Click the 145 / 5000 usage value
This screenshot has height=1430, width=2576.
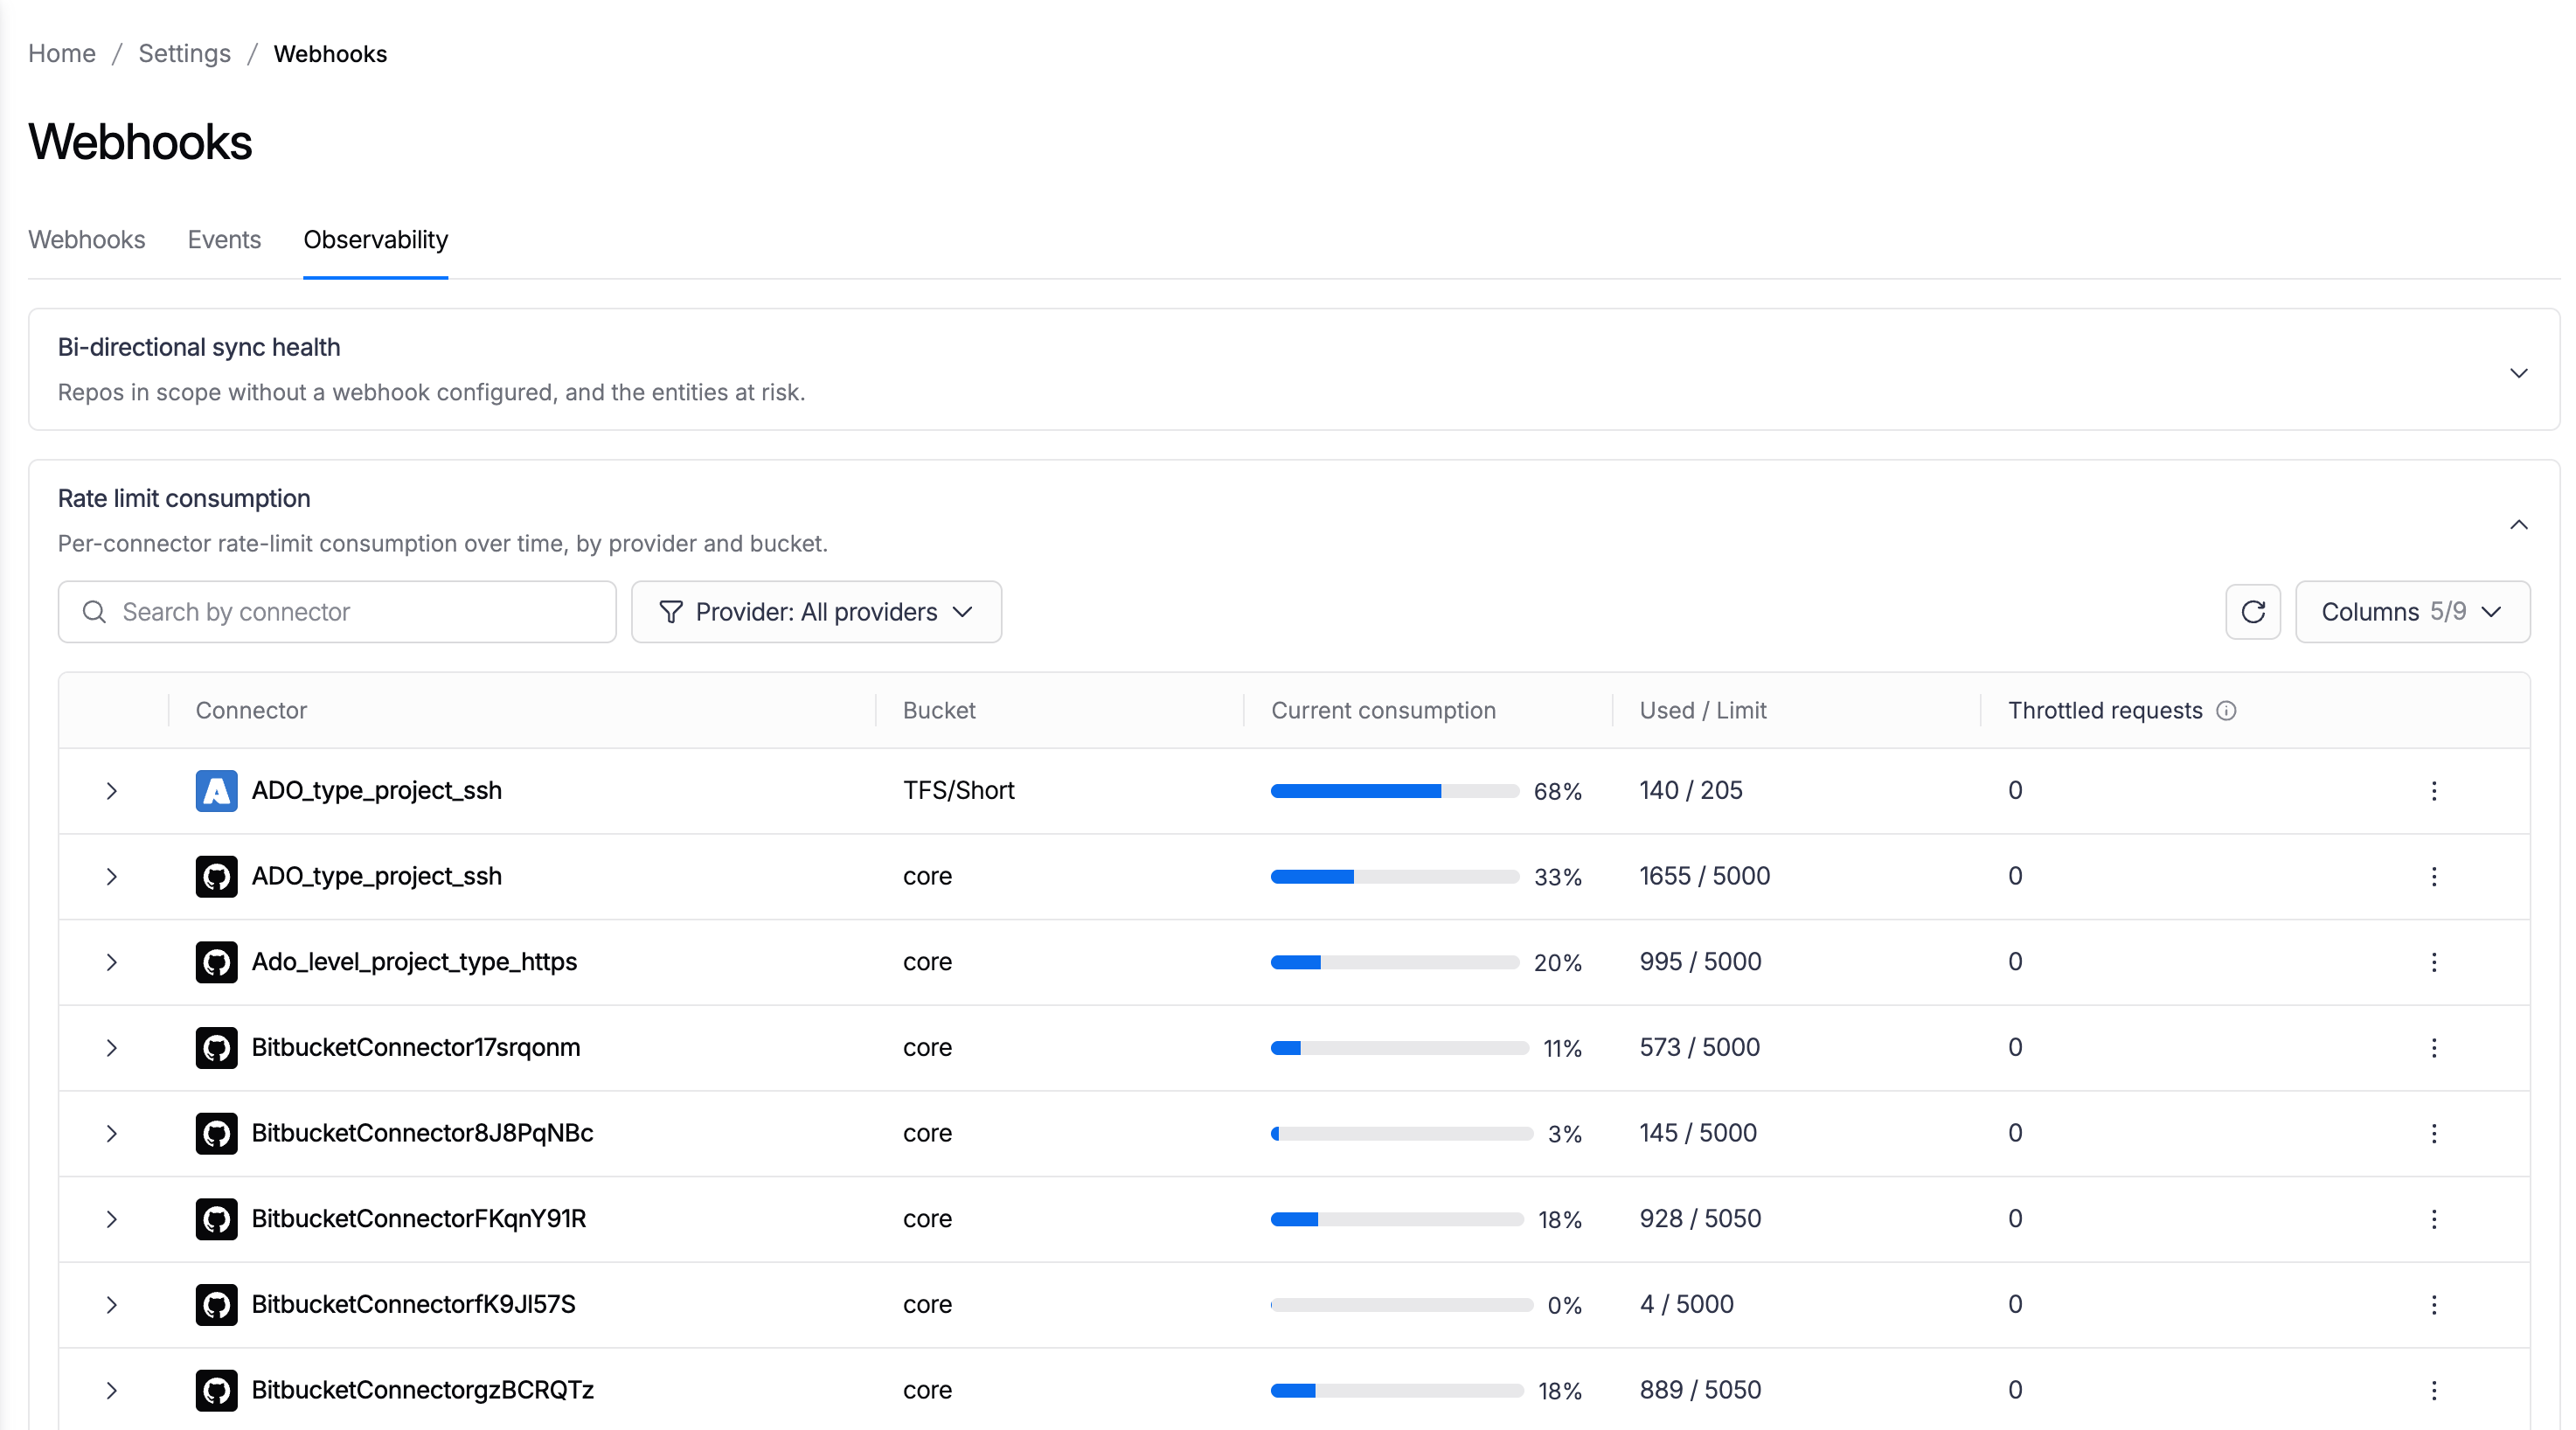click(1698, 1133)
